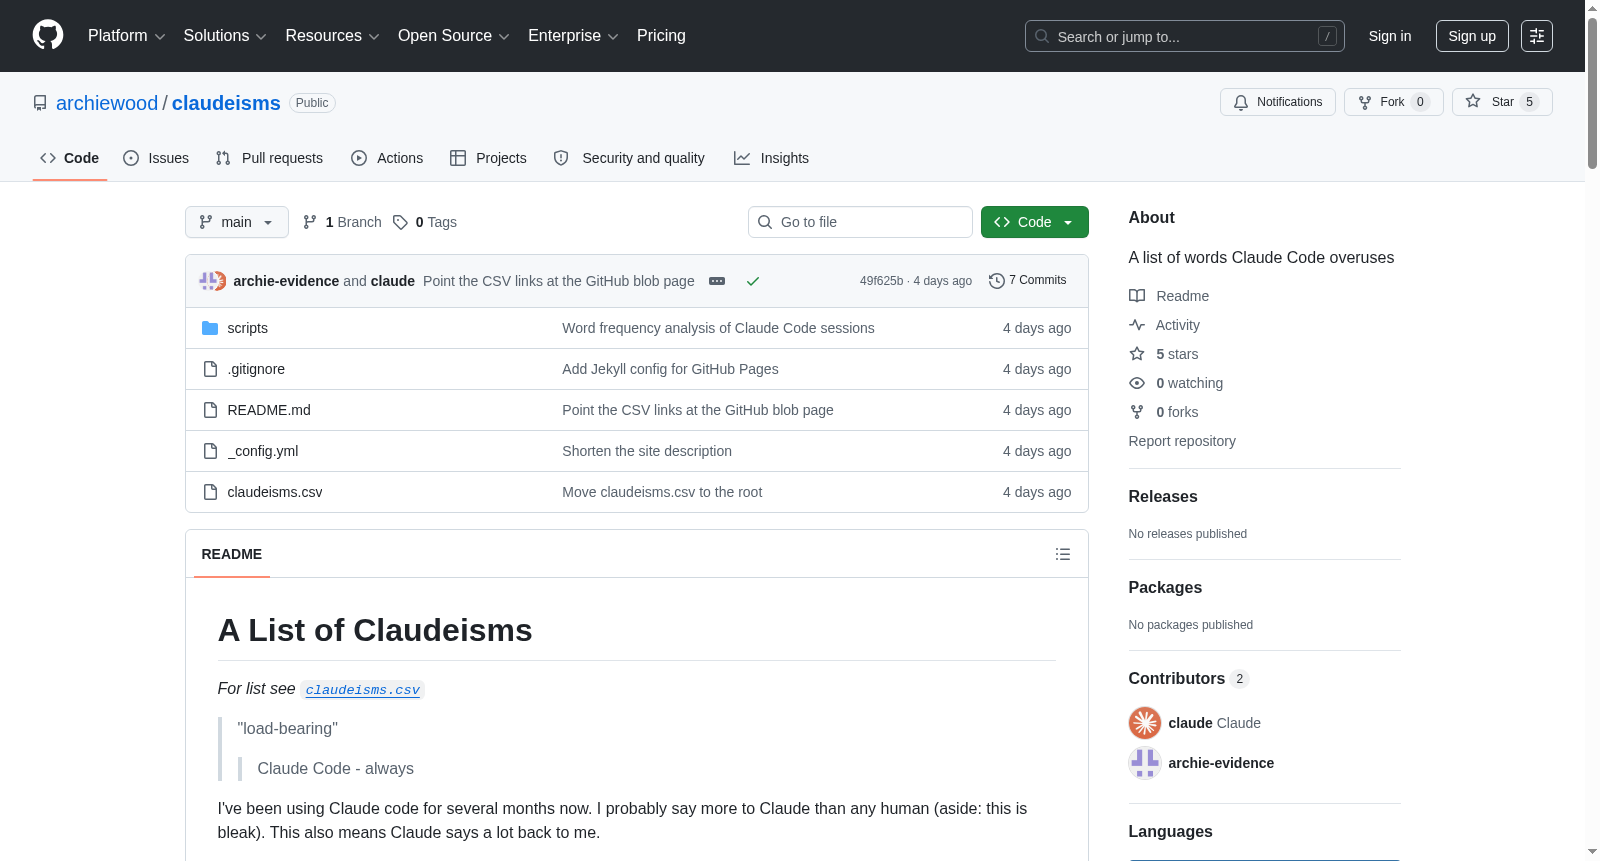Open the scripts folder
This screenshot has width=1600, height=861.
click(x=247, y=328)
